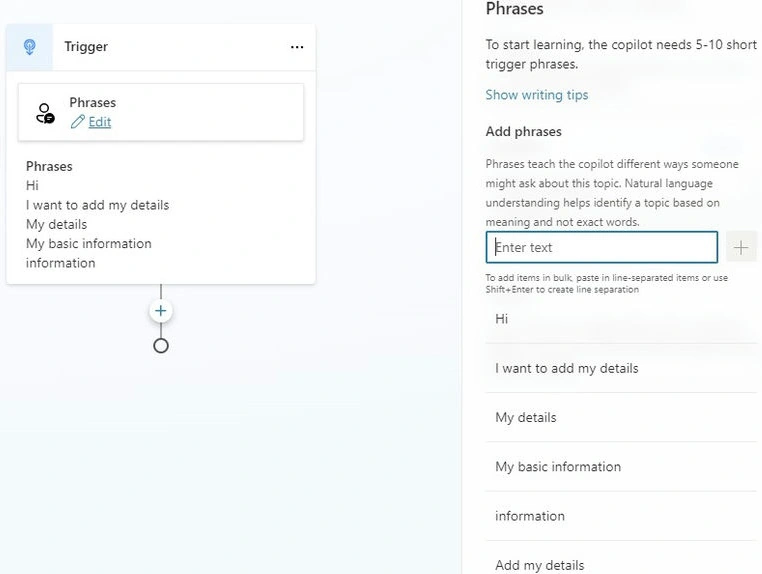Click the 'My basic information' text in Trigger node
The image size is (762, 574).
point(89,244)
